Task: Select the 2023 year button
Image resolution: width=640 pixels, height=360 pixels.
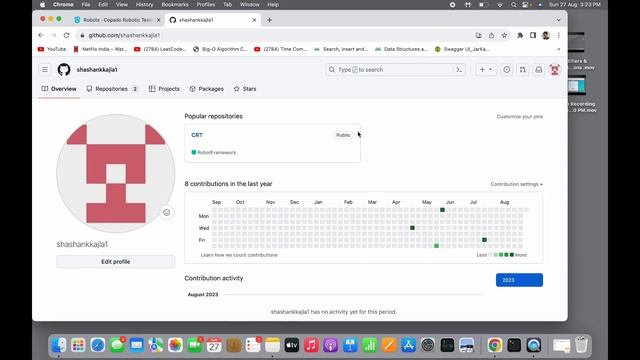Action: [519, 280]
